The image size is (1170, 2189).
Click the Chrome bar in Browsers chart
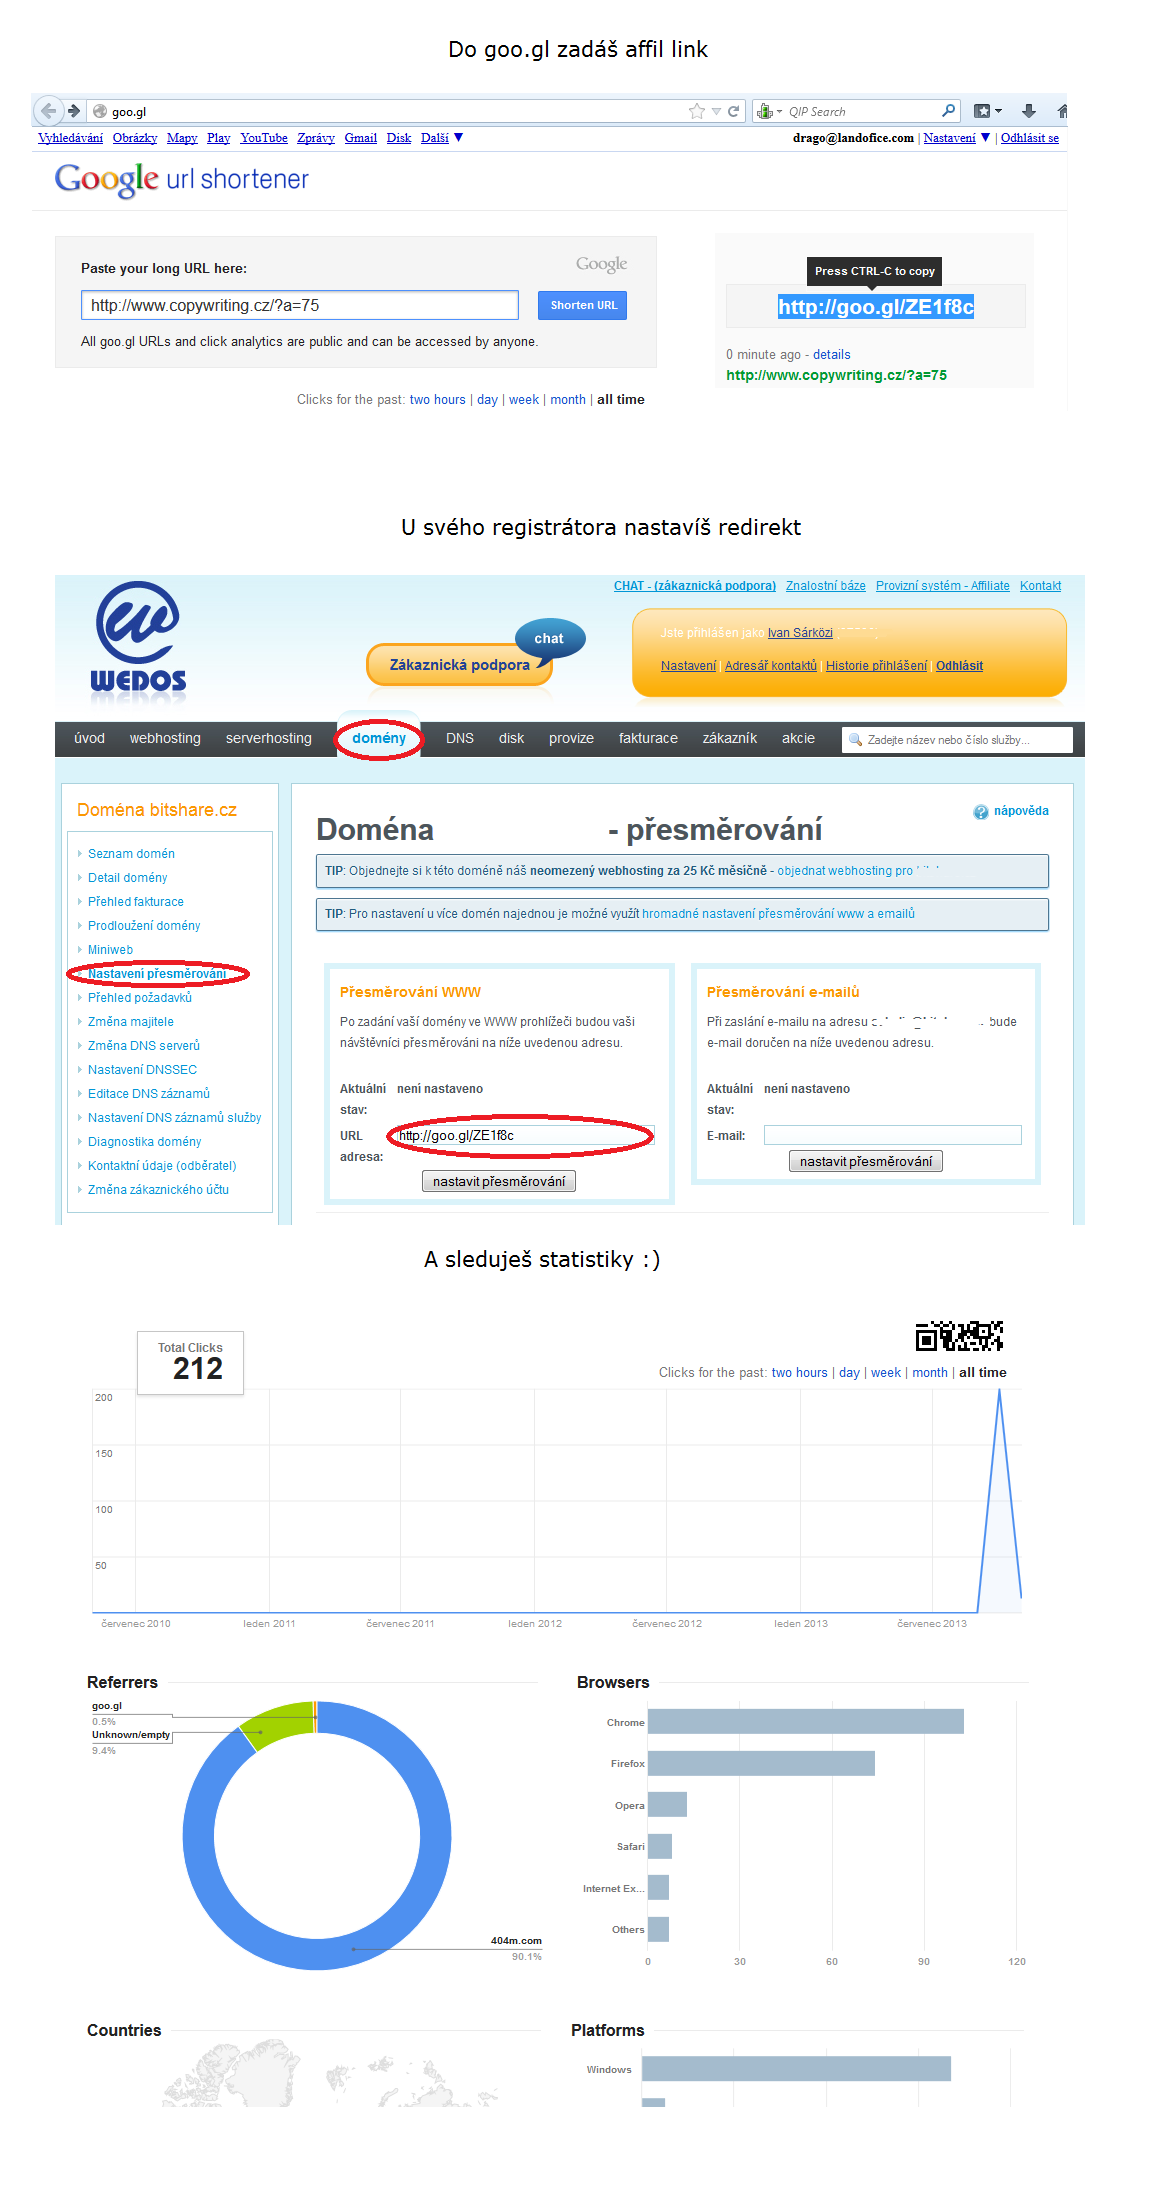[806, 1722]
